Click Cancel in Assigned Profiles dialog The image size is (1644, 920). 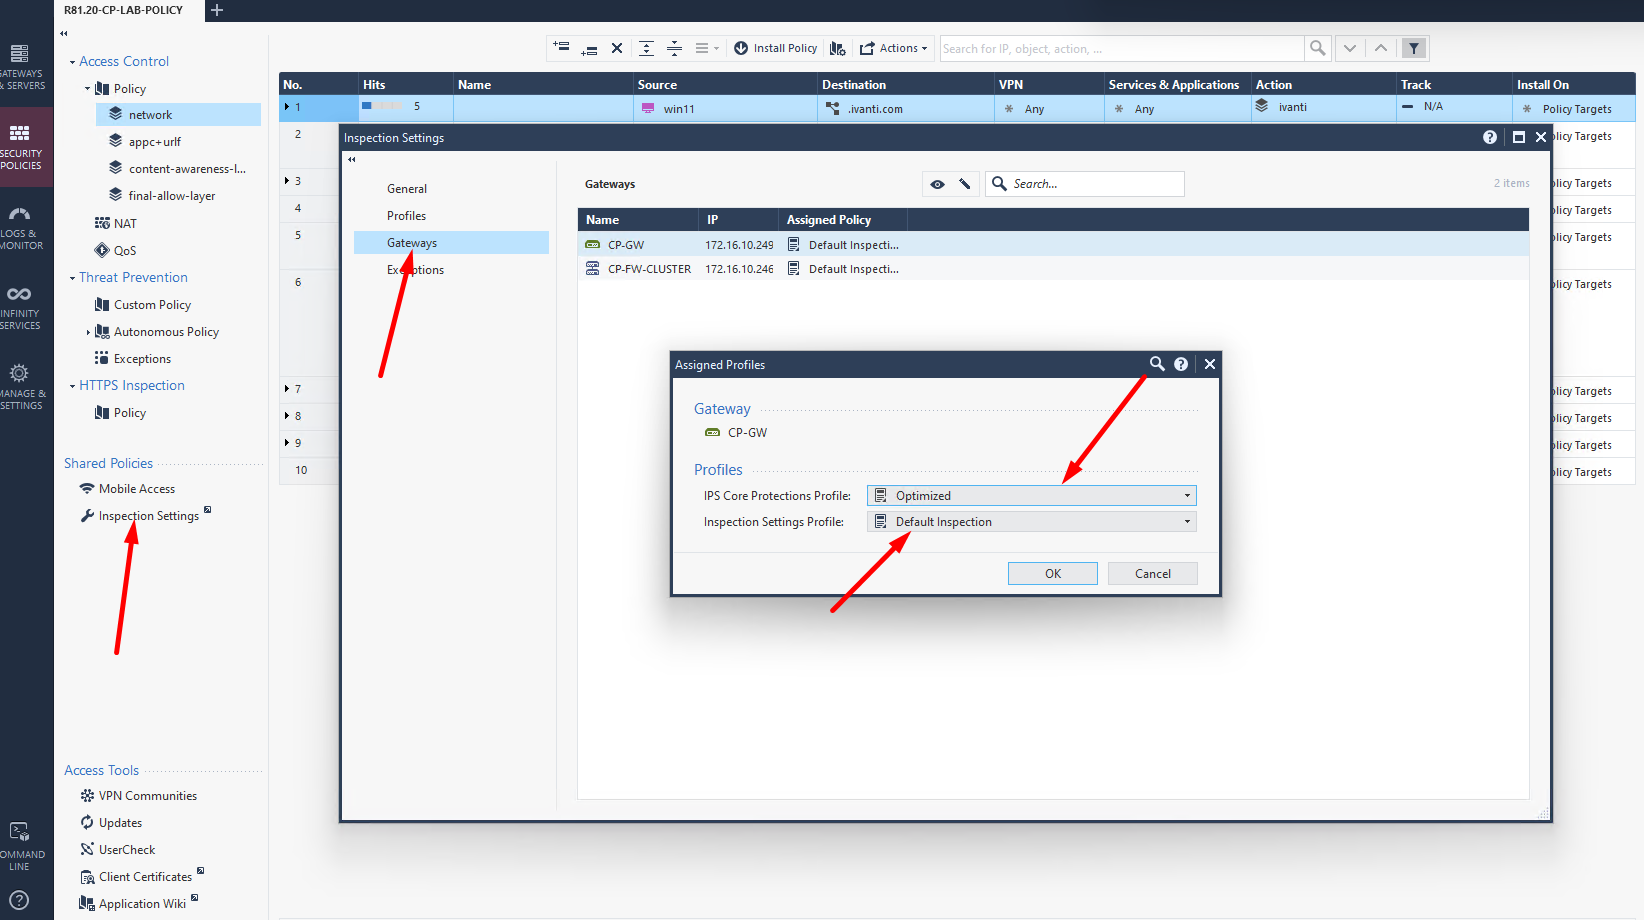[1152, 574]
